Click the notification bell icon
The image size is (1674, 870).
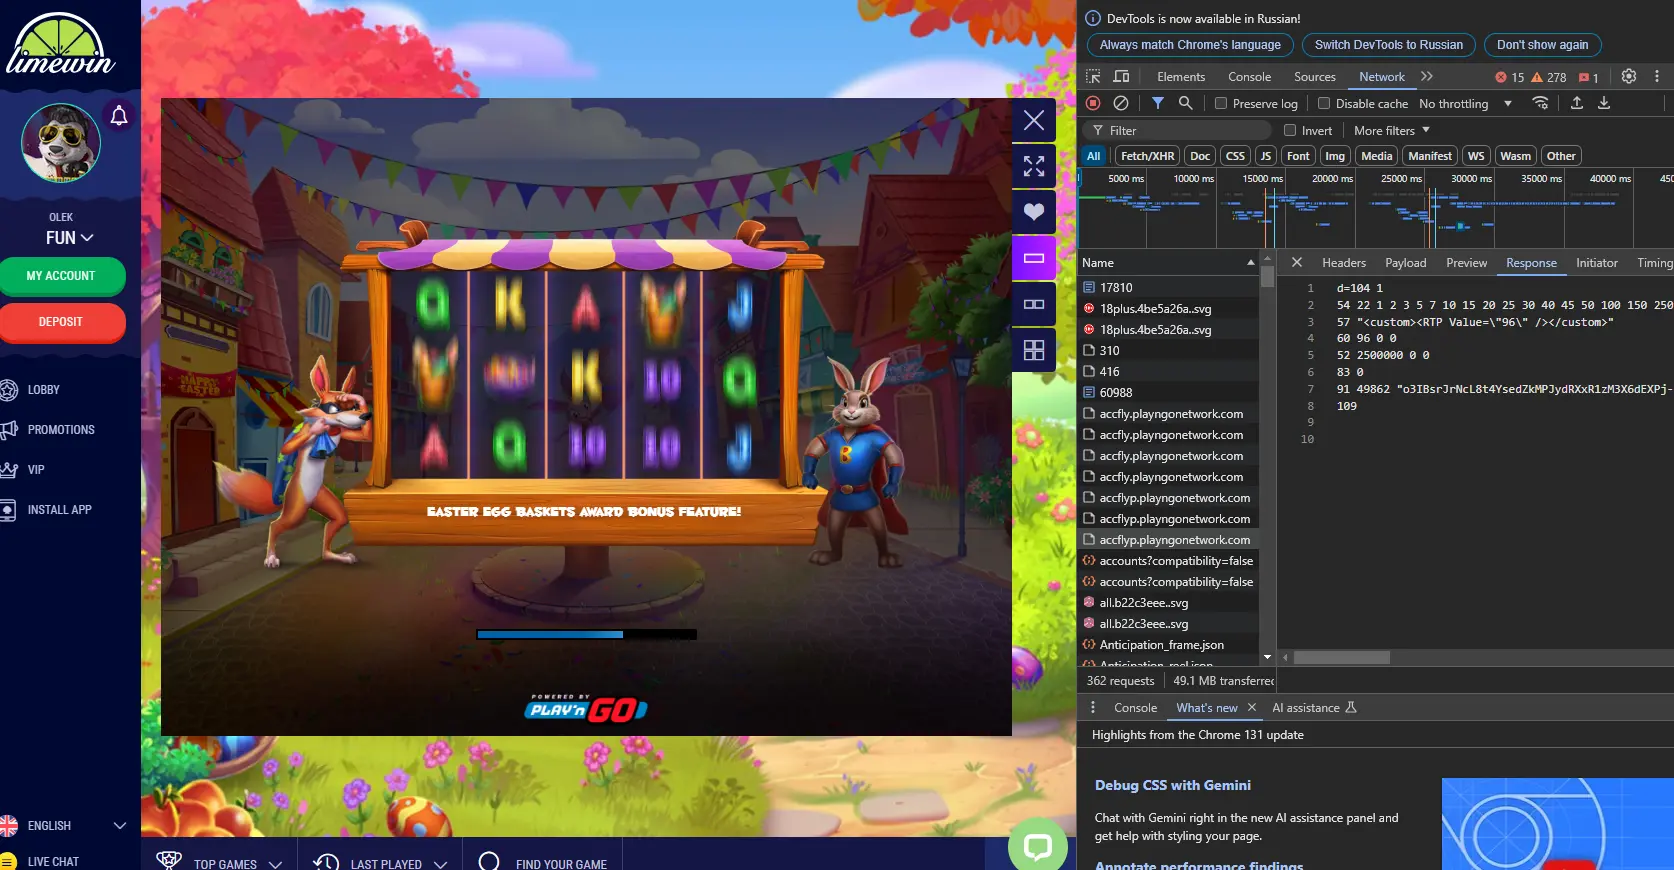point(119,116)
